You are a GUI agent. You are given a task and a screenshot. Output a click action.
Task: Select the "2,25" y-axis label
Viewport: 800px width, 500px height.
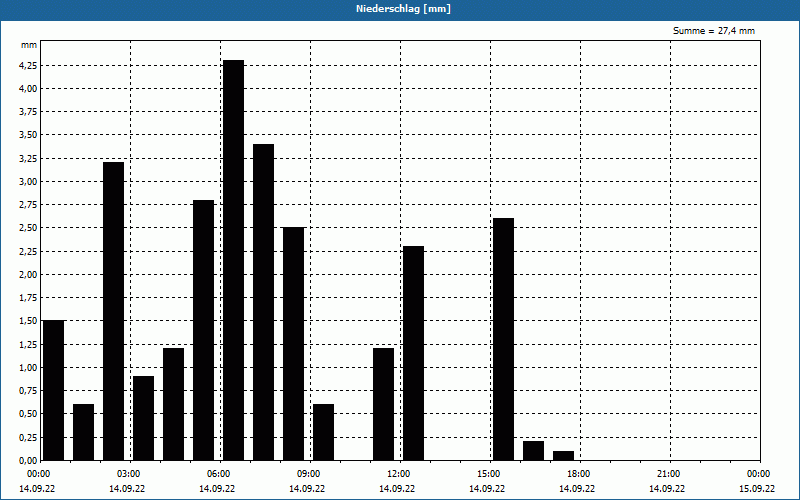[28, 251]
